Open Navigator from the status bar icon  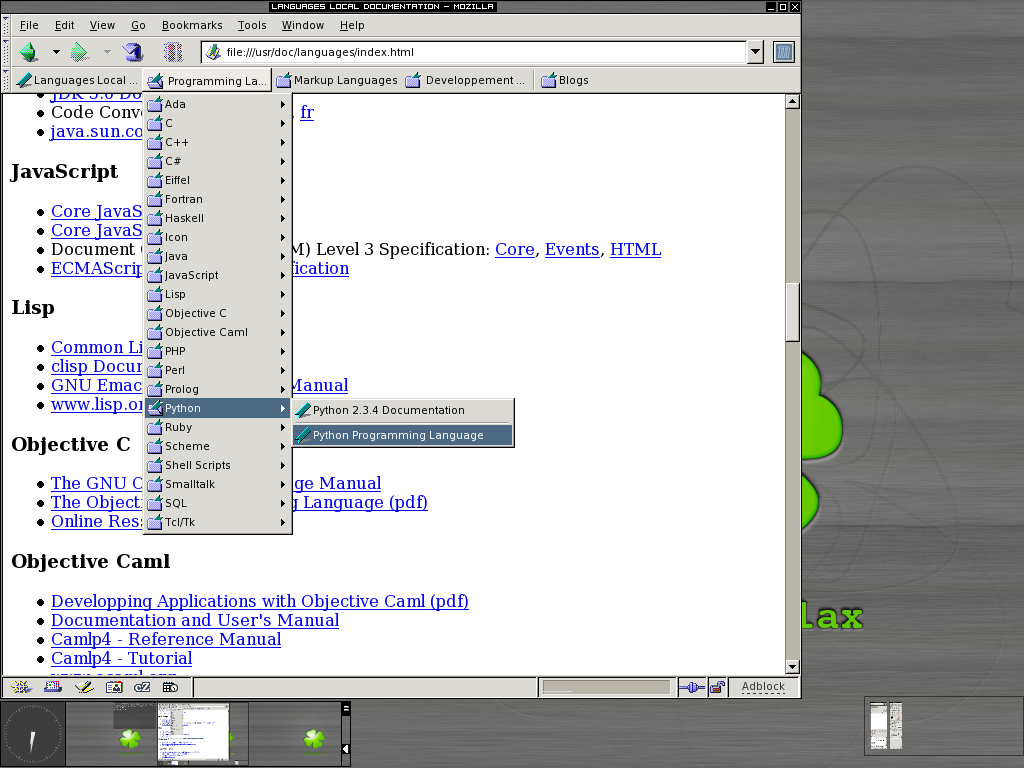pos(21,687)
